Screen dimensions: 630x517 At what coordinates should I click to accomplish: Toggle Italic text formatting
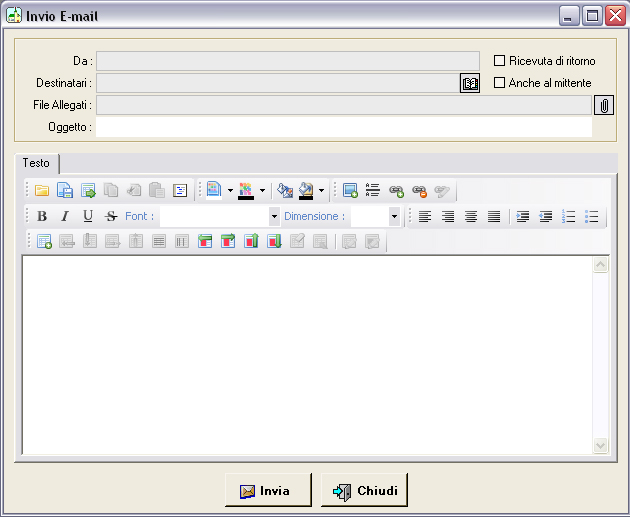[x=65, y=216]
